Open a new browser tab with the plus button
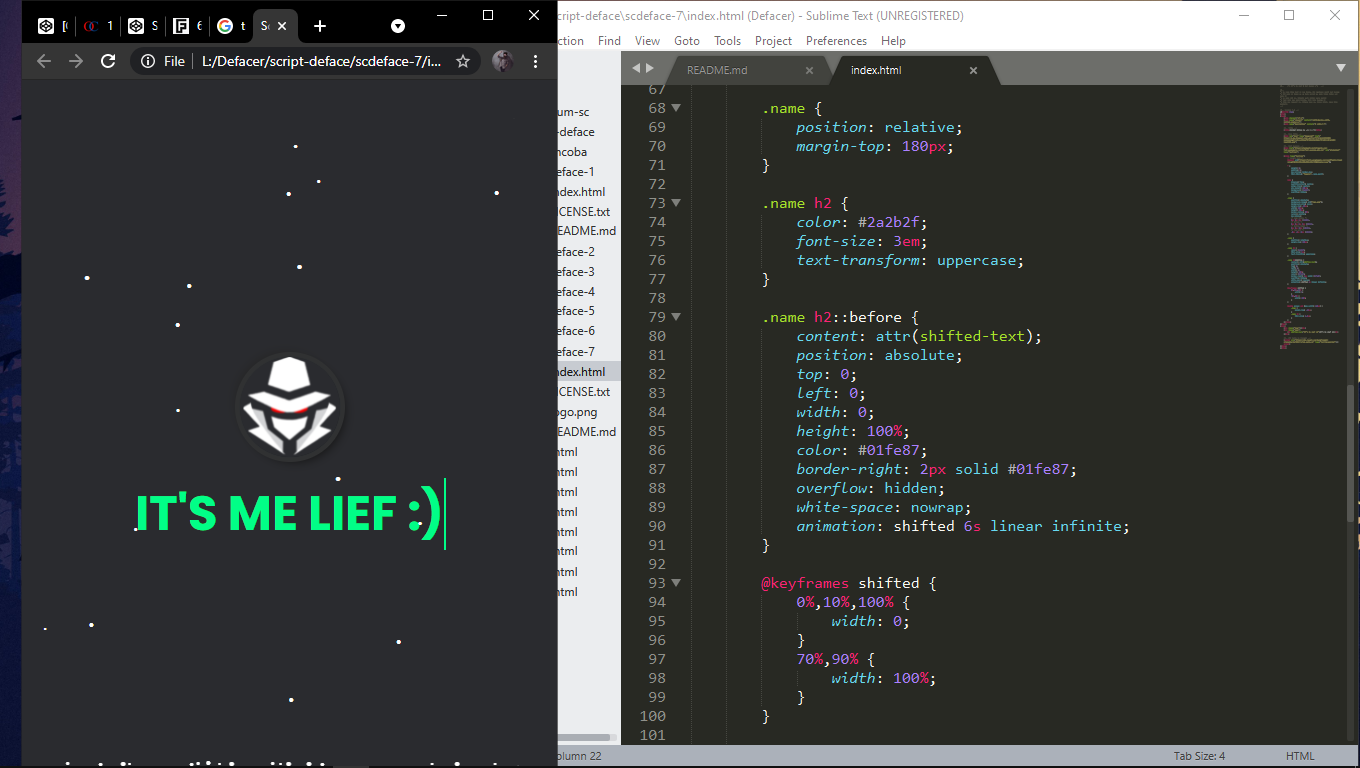1360x768 pixels. click(x=318, y=27)
